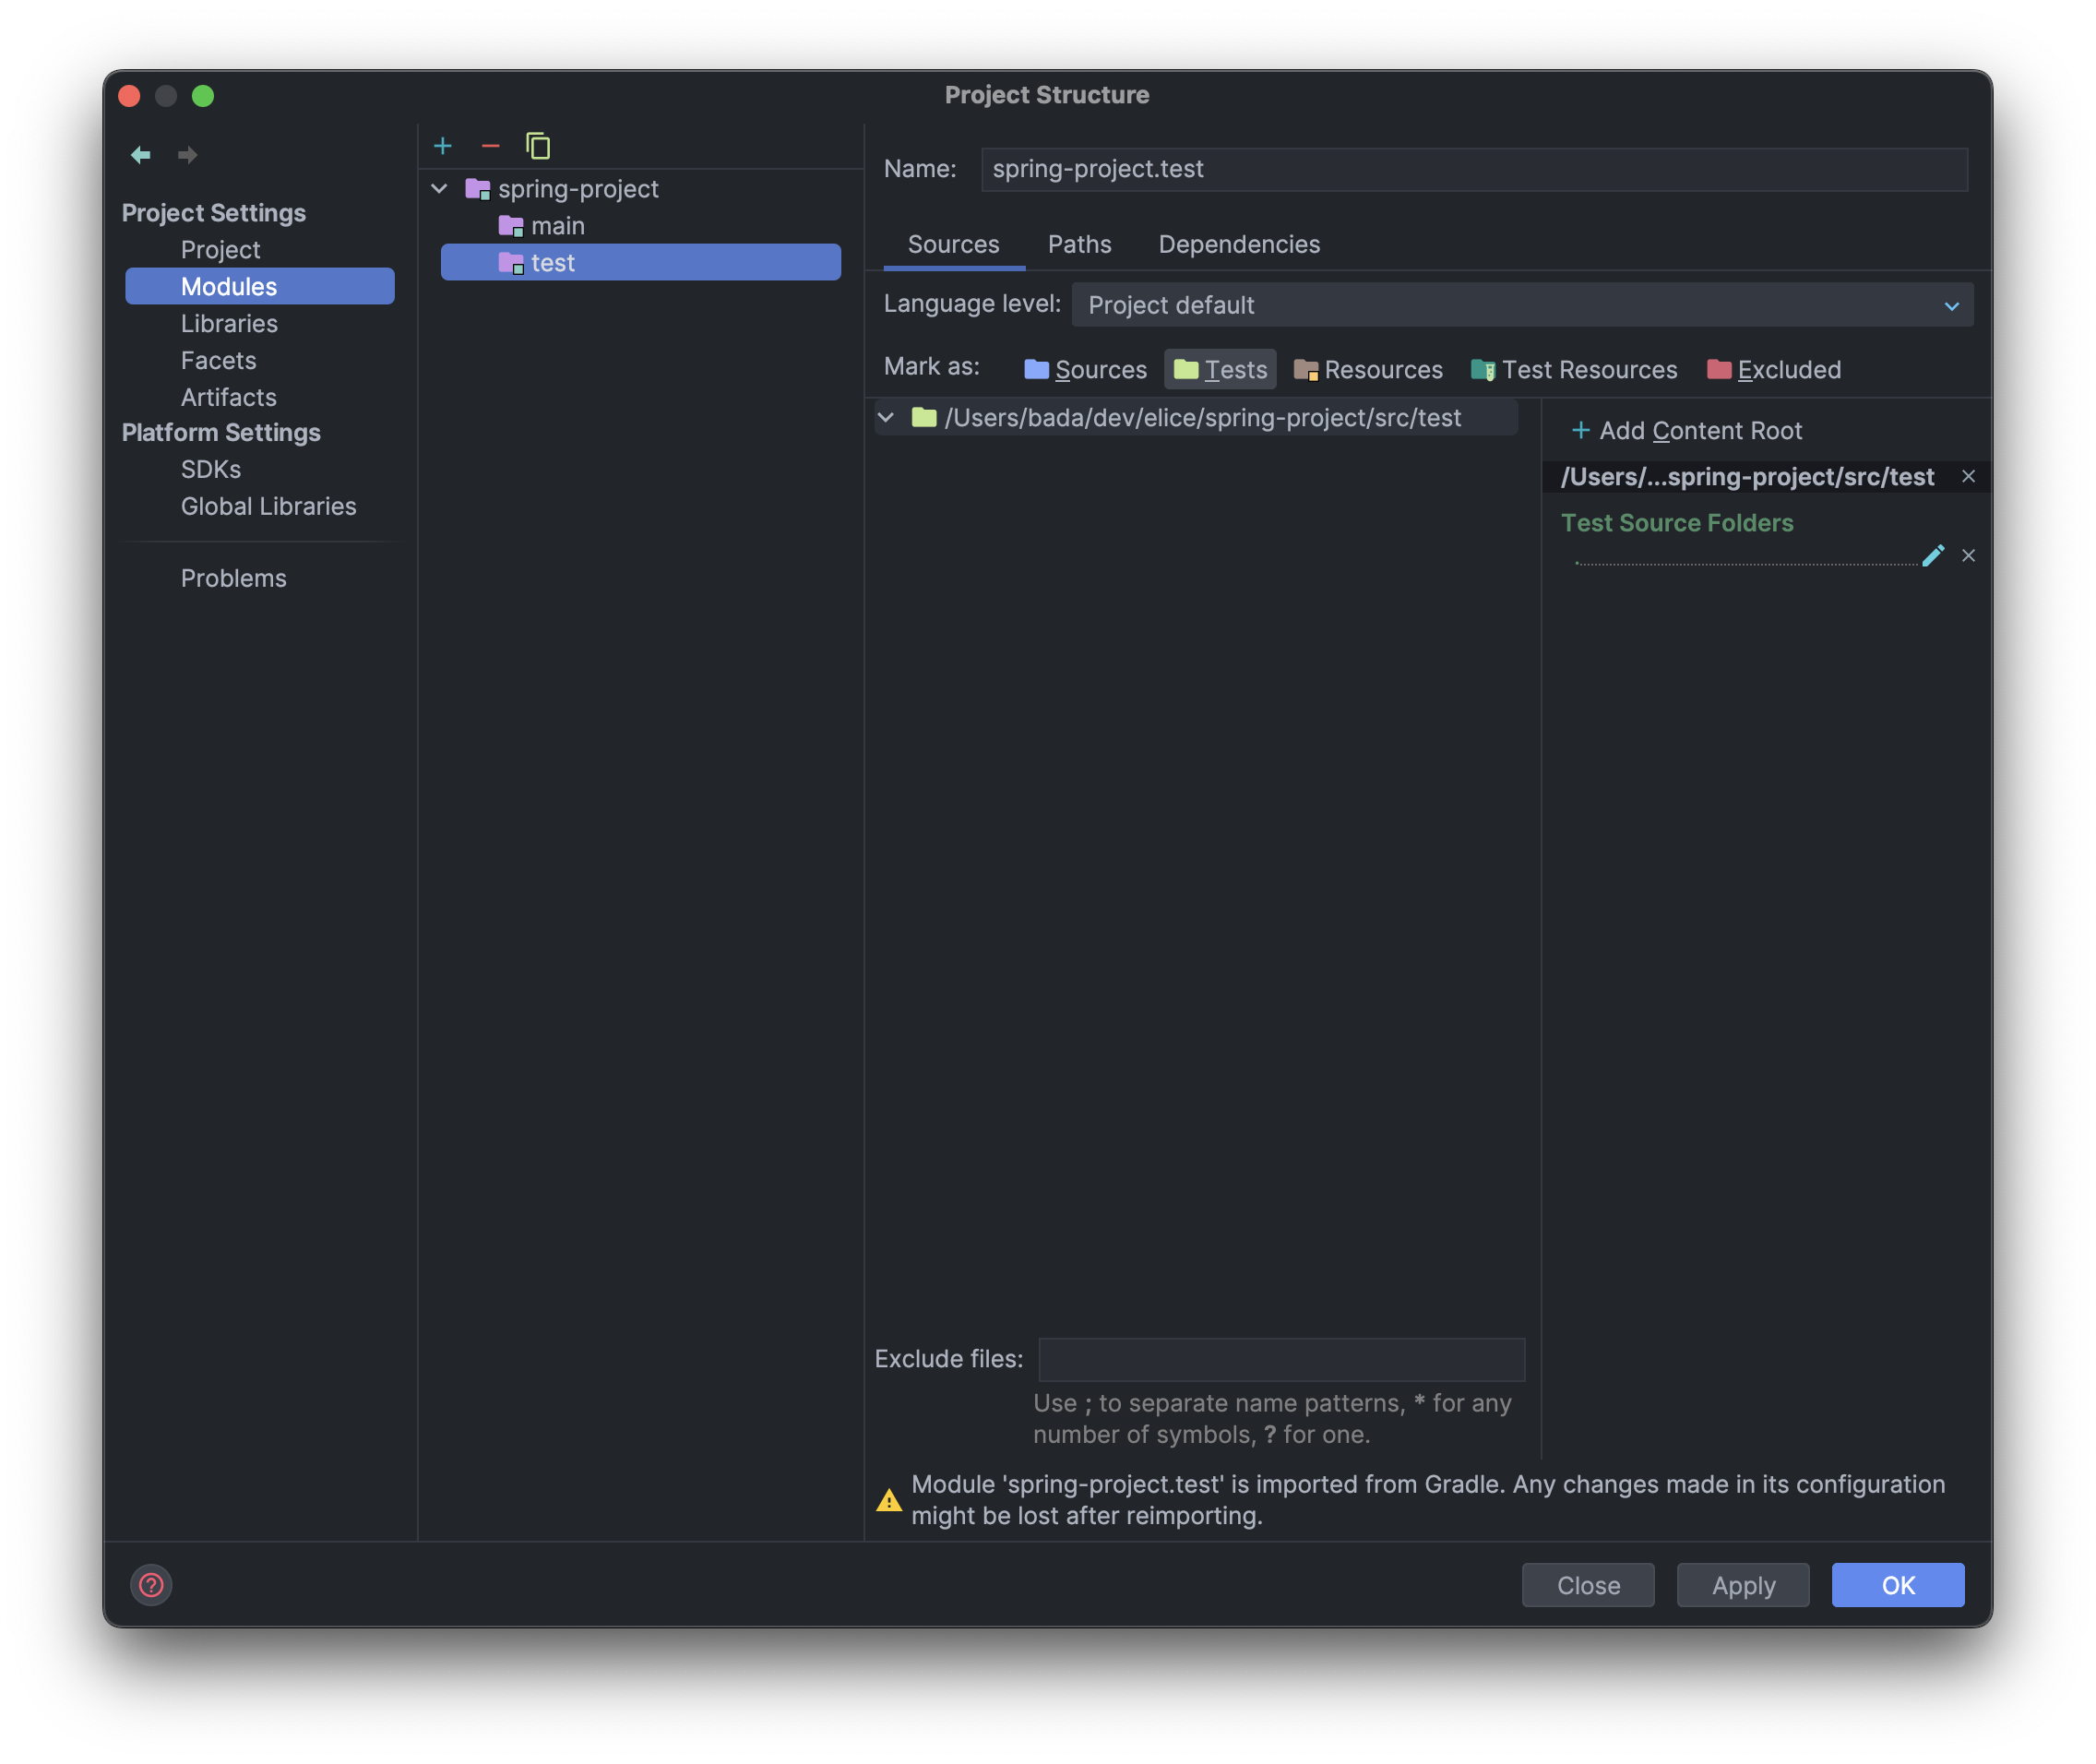Screen dimensions: 2096x1764
Task: Collapse the spring-project module tree
Action: [x=439, y=189]
